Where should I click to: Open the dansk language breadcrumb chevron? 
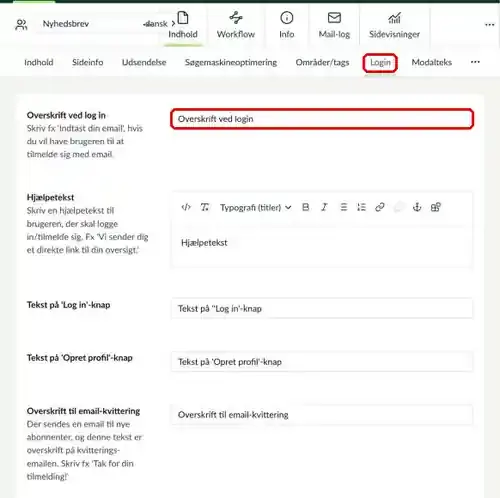(173, 24)
